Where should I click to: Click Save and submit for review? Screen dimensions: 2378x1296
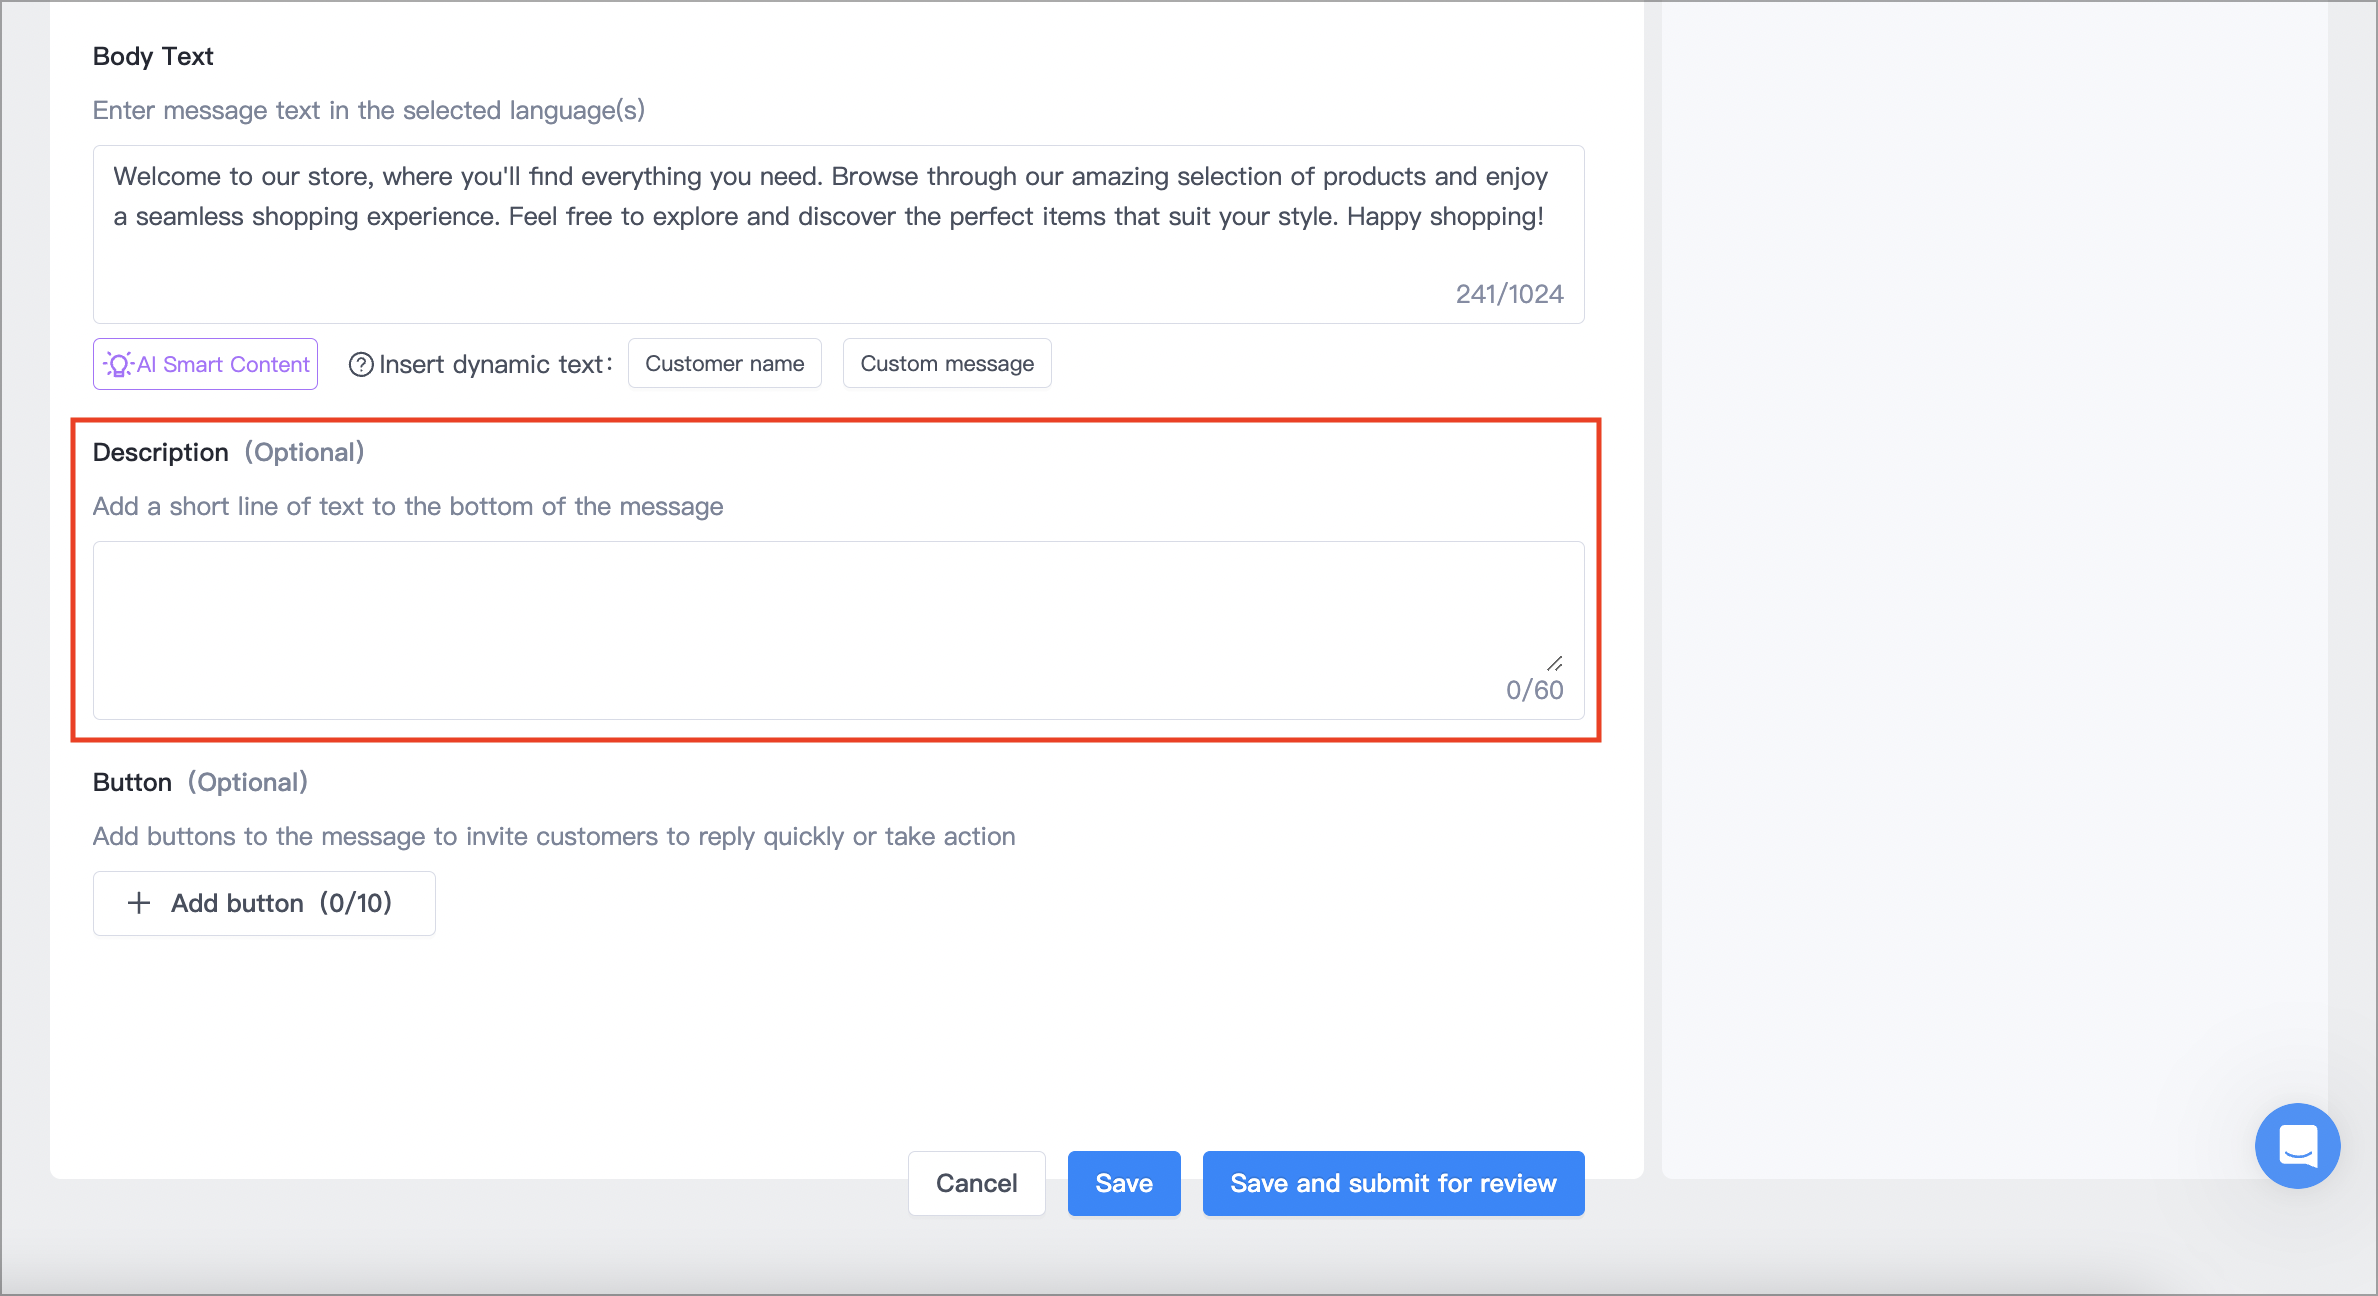tap(1393, 1183)
